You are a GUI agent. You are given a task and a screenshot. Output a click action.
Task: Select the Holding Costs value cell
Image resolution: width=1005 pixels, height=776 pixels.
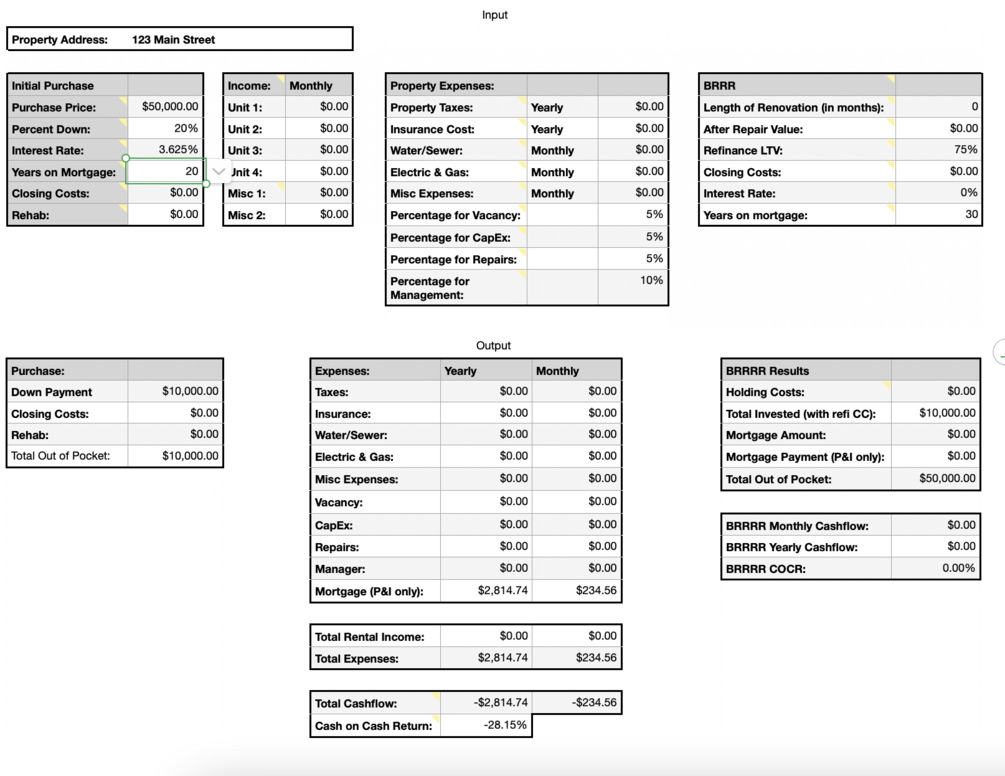[936, 392]
